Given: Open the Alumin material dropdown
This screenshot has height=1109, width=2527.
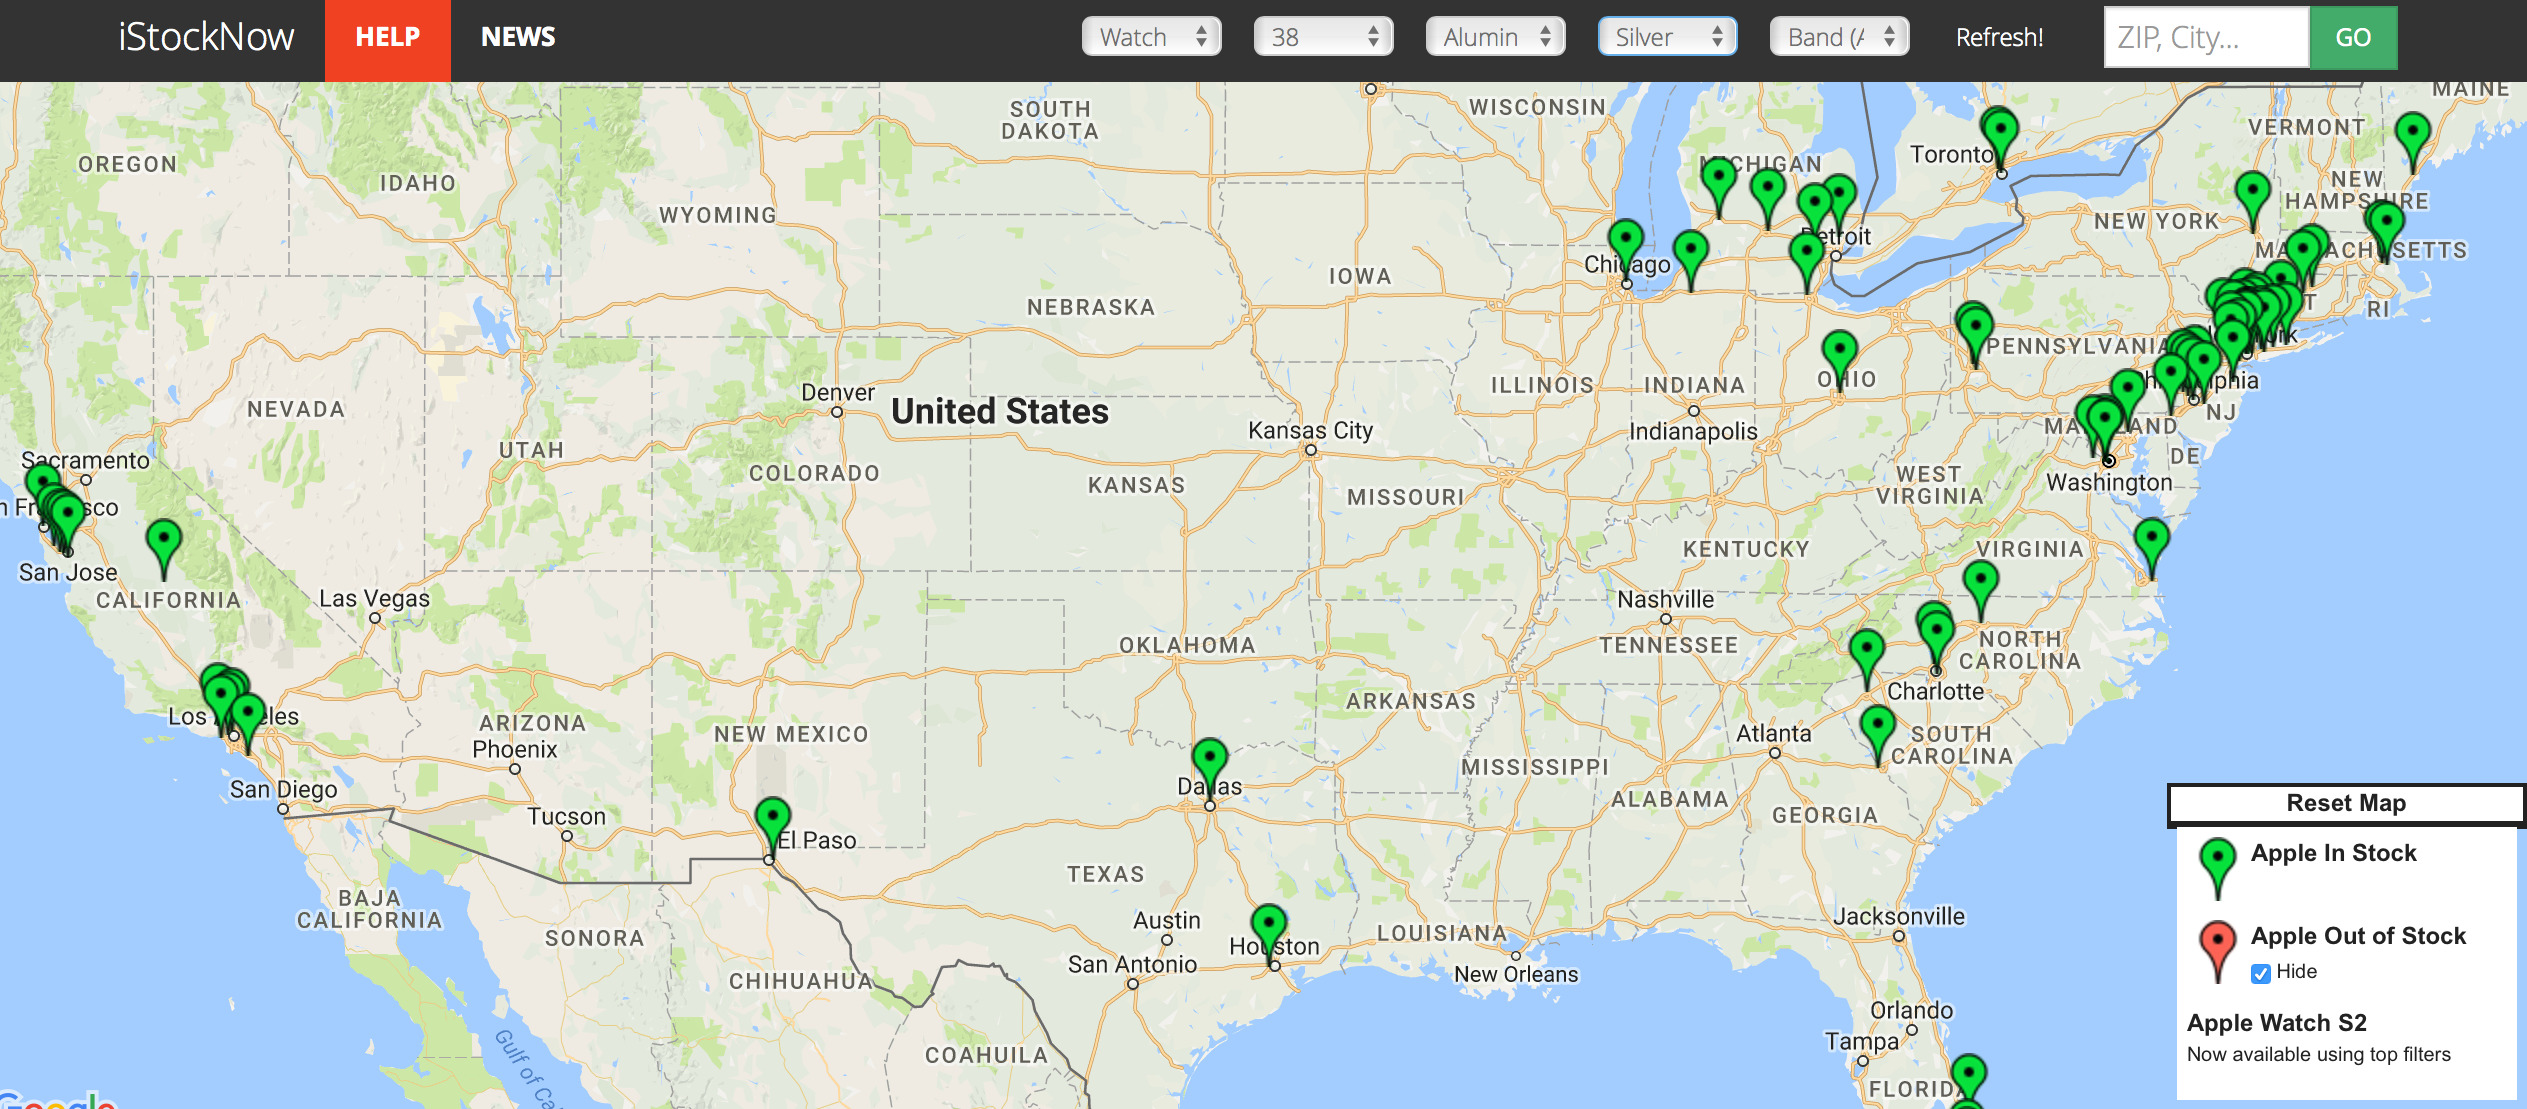Looking at the screenshot, I should pyautogui.click(x=1495, y=37).
